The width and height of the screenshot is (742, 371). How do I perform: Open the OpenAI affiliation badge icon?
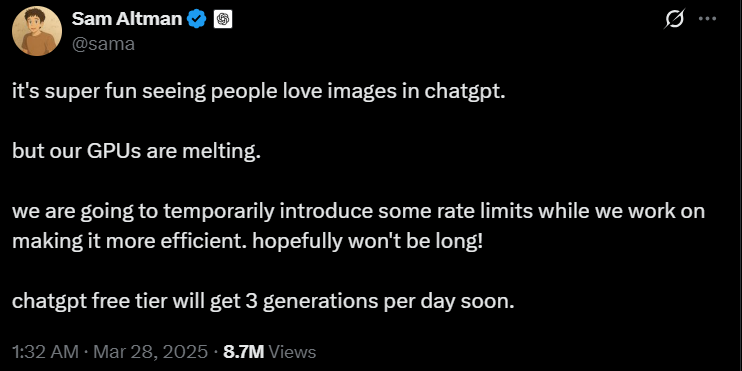coord(223,19)
